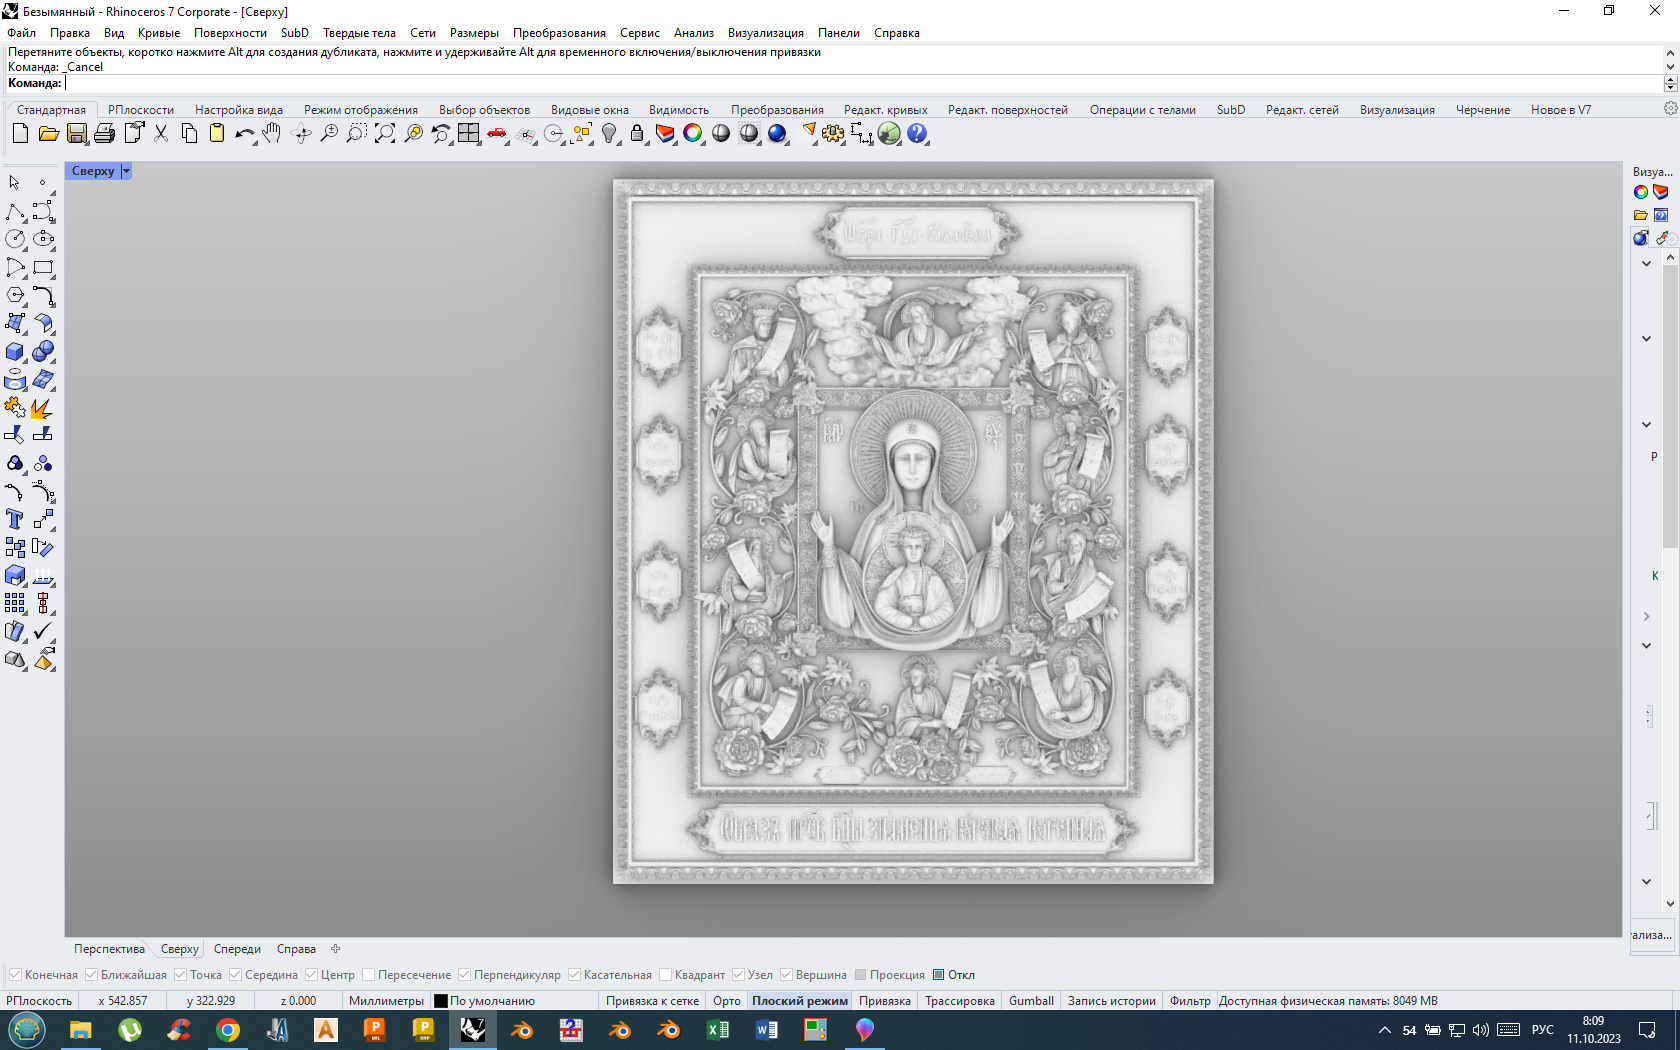Print using the printer toolbar icon
Viewport: 1680px width, 1050px height.
[104, 133]
